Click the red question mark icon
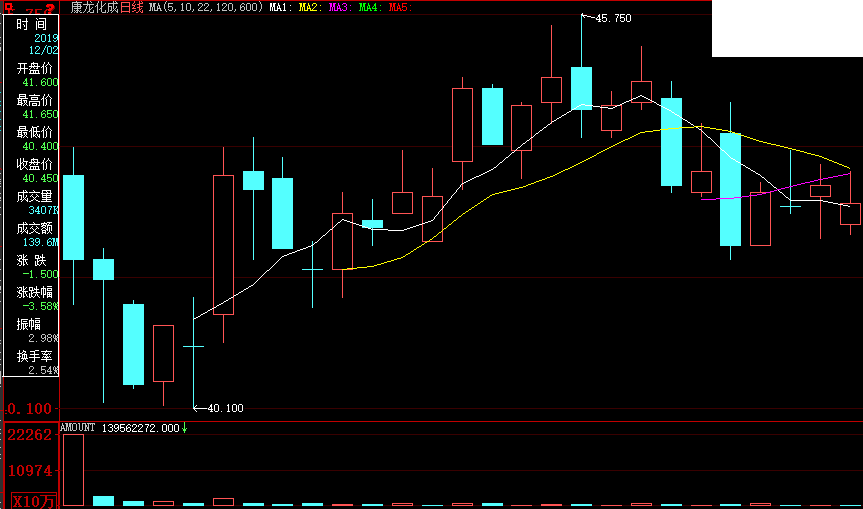The image size is (863, 509). coord(50,8)
